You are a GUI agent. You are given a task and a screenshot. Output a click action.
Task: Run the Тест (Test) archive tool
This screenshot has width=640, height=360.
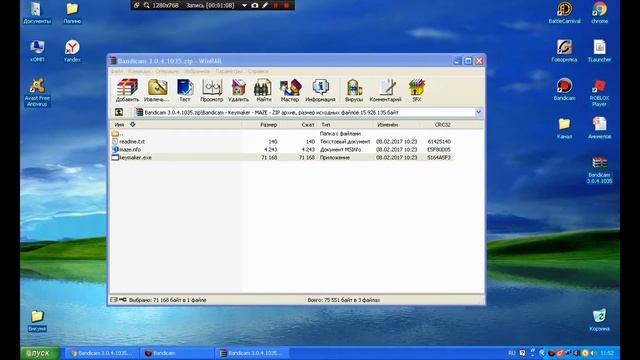point(184,90)
